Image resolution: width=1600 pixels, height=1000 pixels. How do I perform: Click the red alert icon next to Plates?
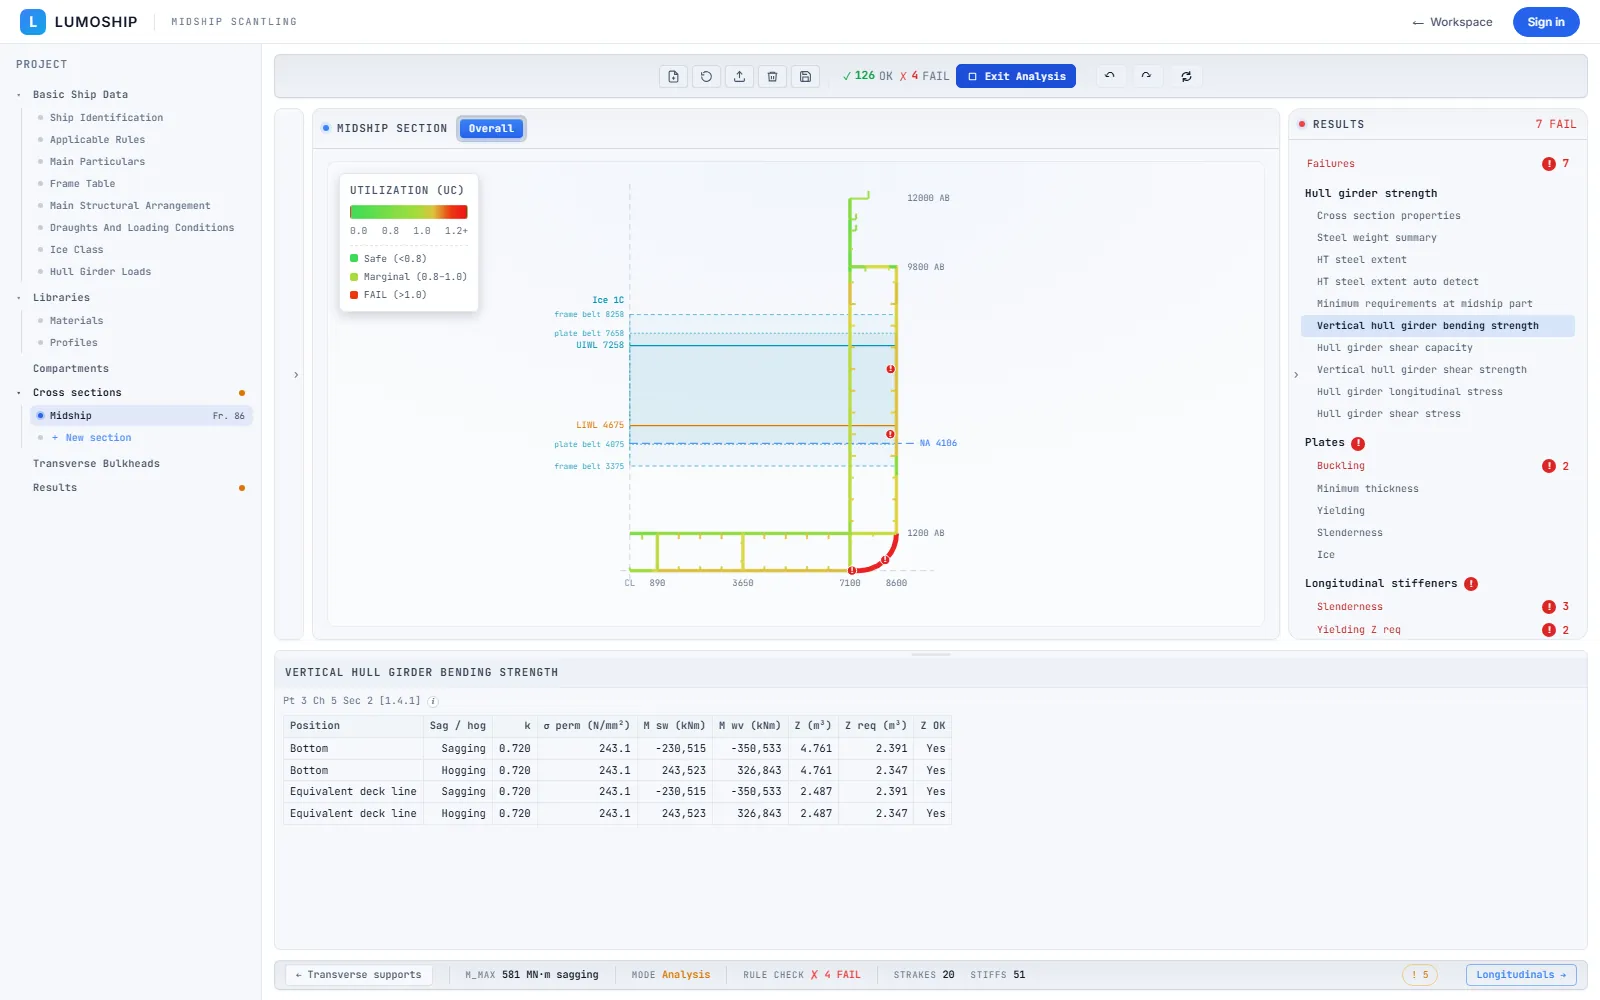tap(1358, 443)
